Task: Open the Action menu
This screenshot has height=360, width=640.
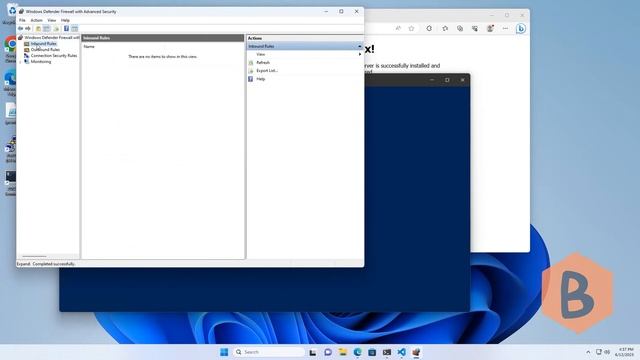Action: click(x=36, y=20)
